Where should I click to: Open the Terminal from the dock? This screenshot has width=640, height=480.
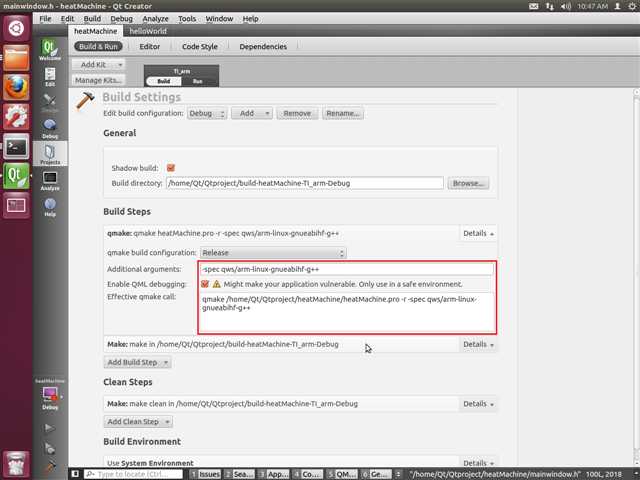point(16,146)
